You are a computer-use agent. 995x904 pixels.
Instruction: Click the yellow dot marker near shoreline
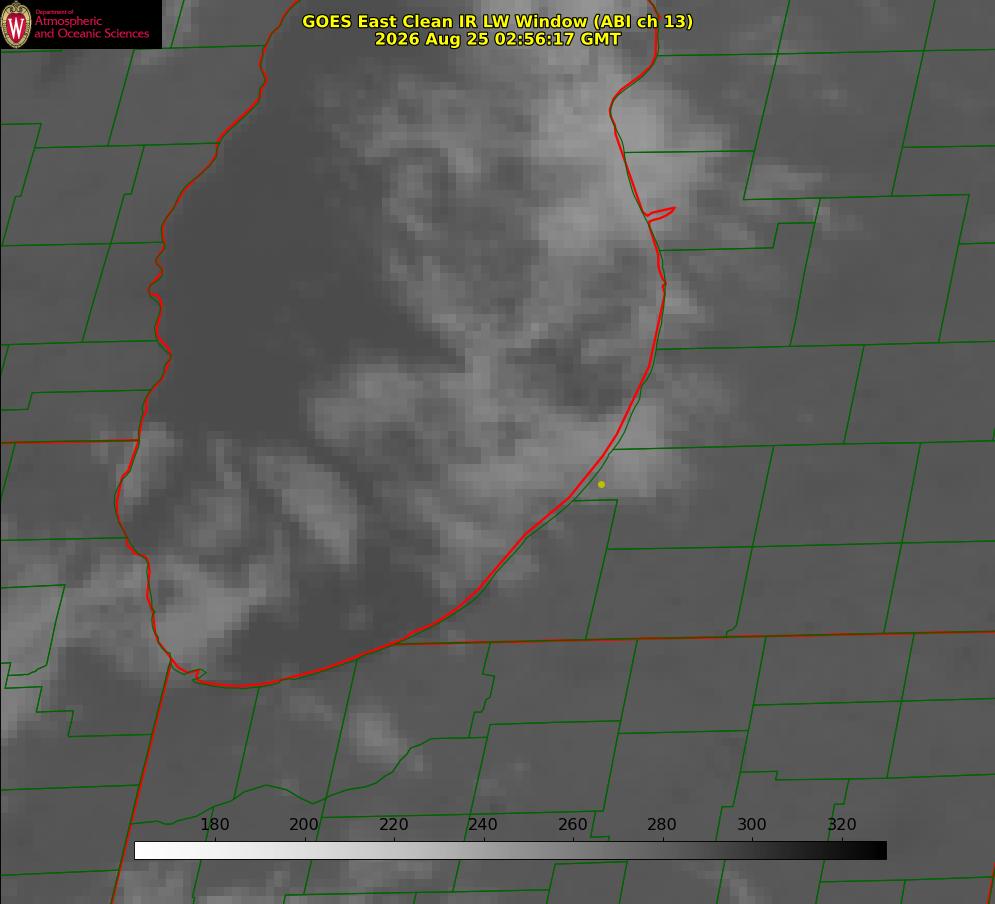[602, 485]
